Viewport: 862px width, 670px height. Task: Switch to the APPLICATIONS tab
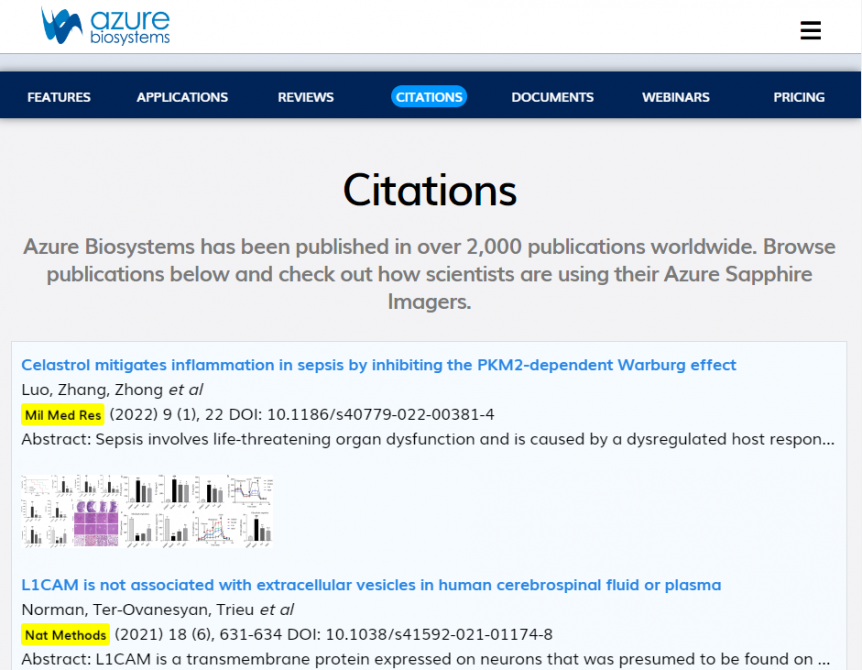pyautogui.click(x=182, y=97)
